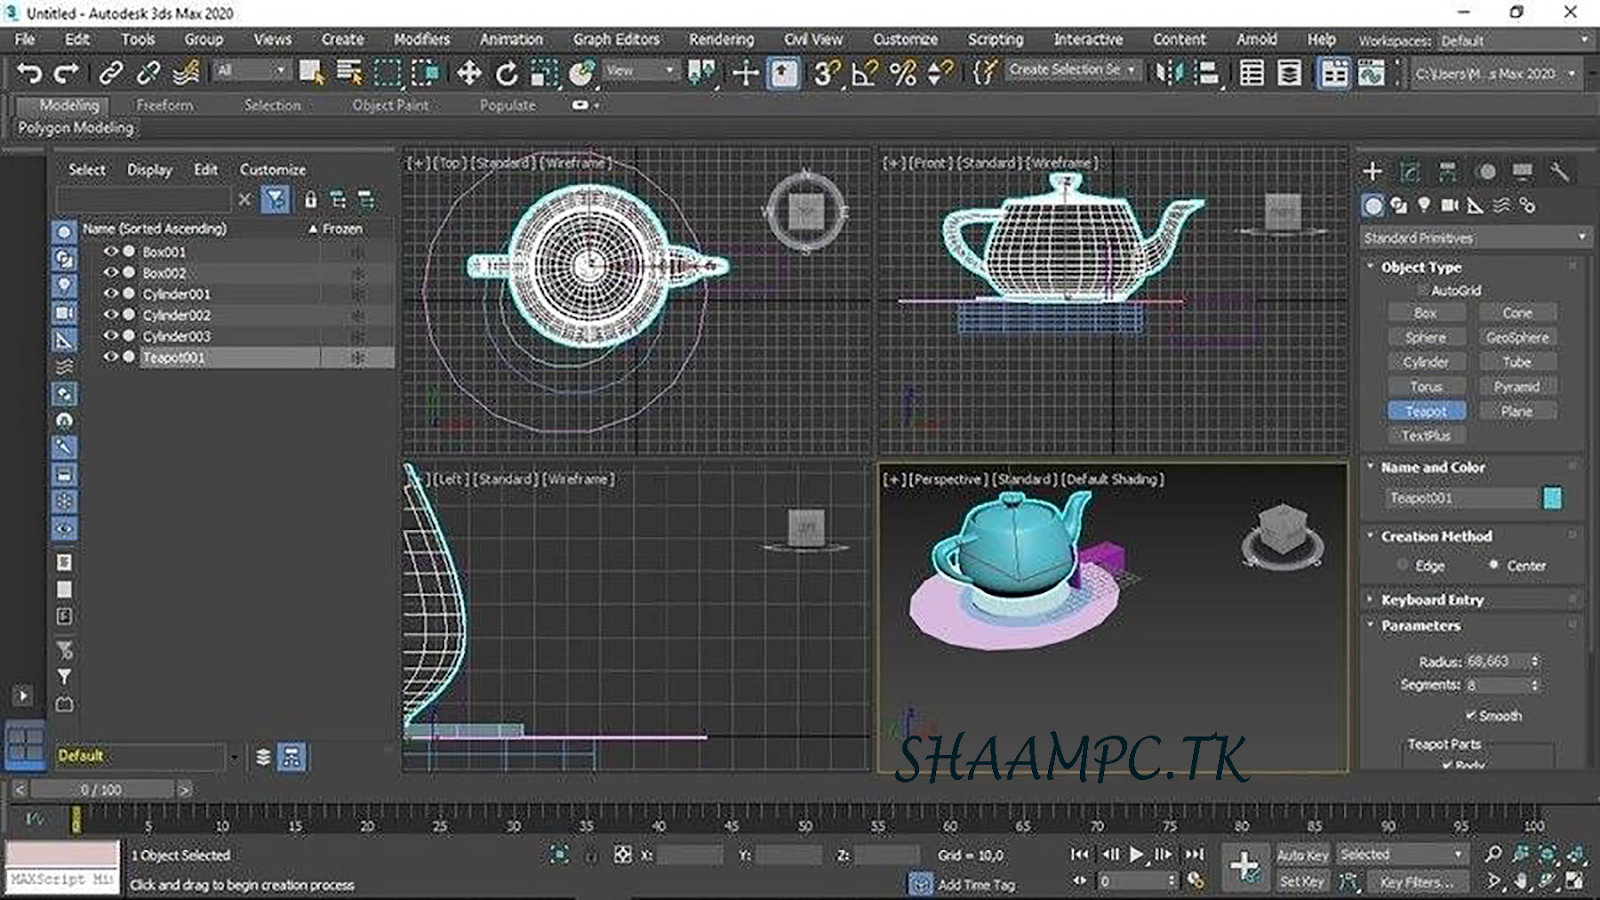Select the Shapes category icon
Screen dimensions: 1600x900
(x=1398, y=206)
